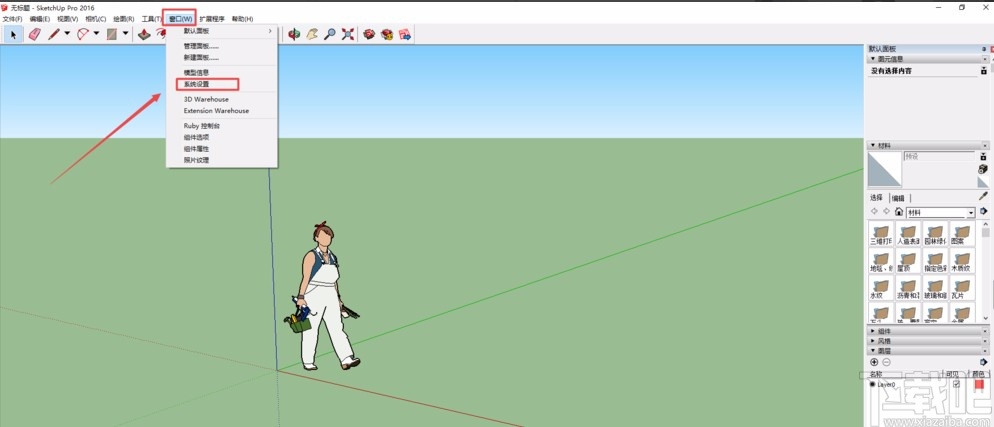The image size is (994, 427).
Task: Open the 绘图(R) menu
Action: coord(124,19)
